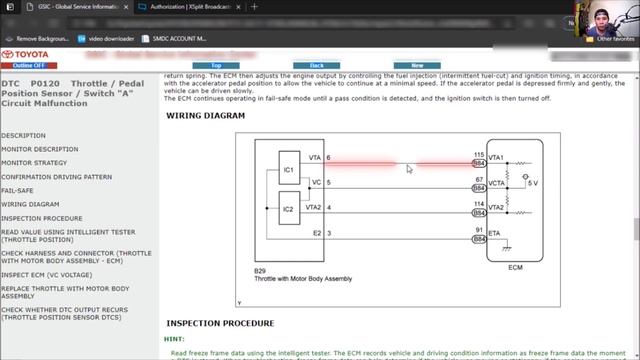Image resolution: width=640 pixels, height=360 pixels.
Task: Open the SMDC ACCOUNT bookmark
Action: (x=174, y=39)
